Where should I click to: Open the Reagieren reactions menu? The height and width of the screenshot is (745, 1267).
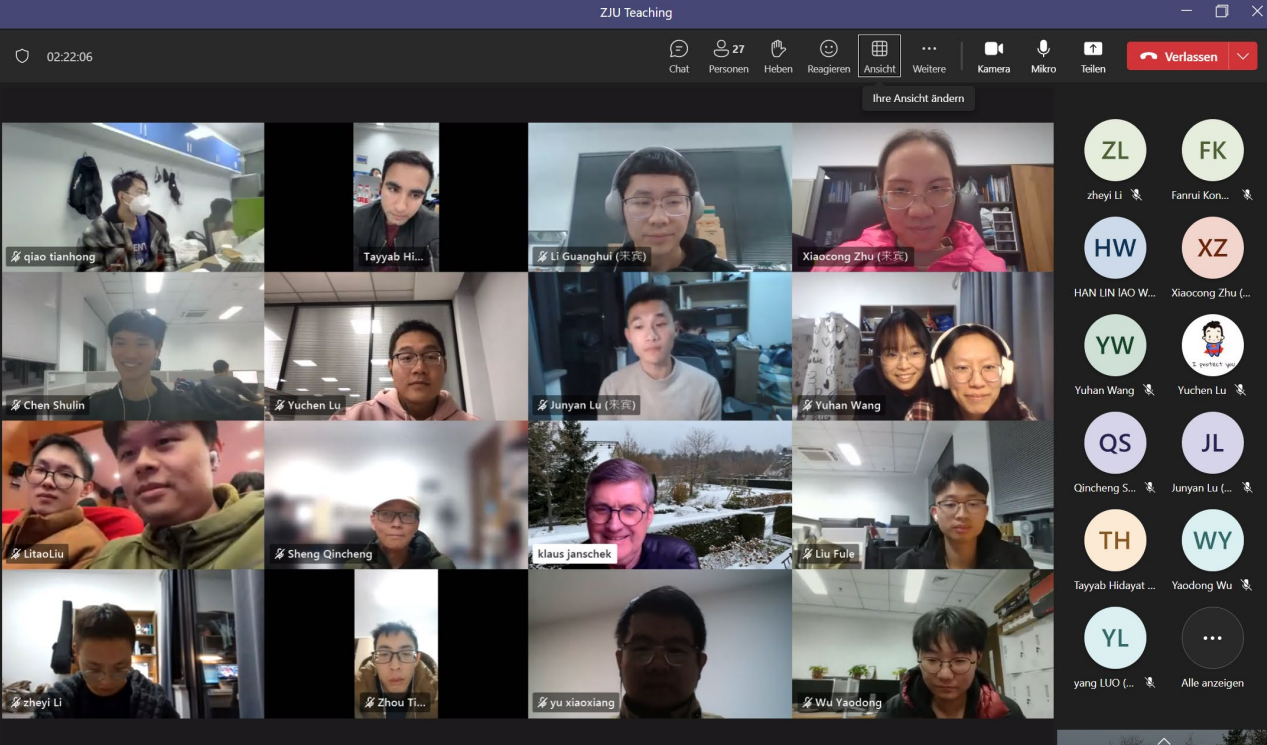[x=828, y=56]
